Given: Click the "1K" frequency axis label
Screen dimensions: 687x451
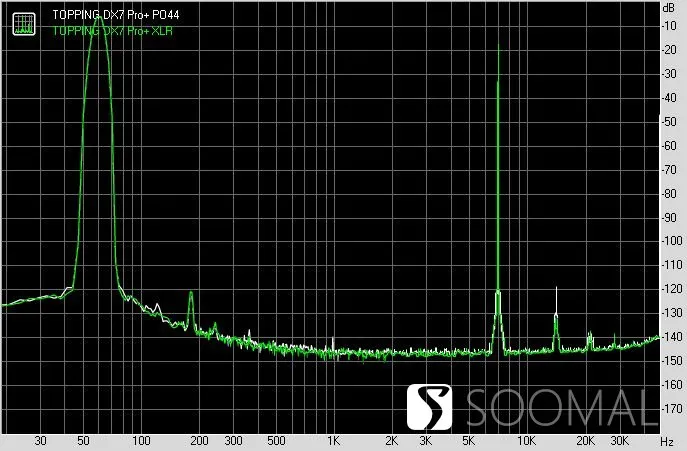Looking at the screenshot, I should click(x=333, y=441).
